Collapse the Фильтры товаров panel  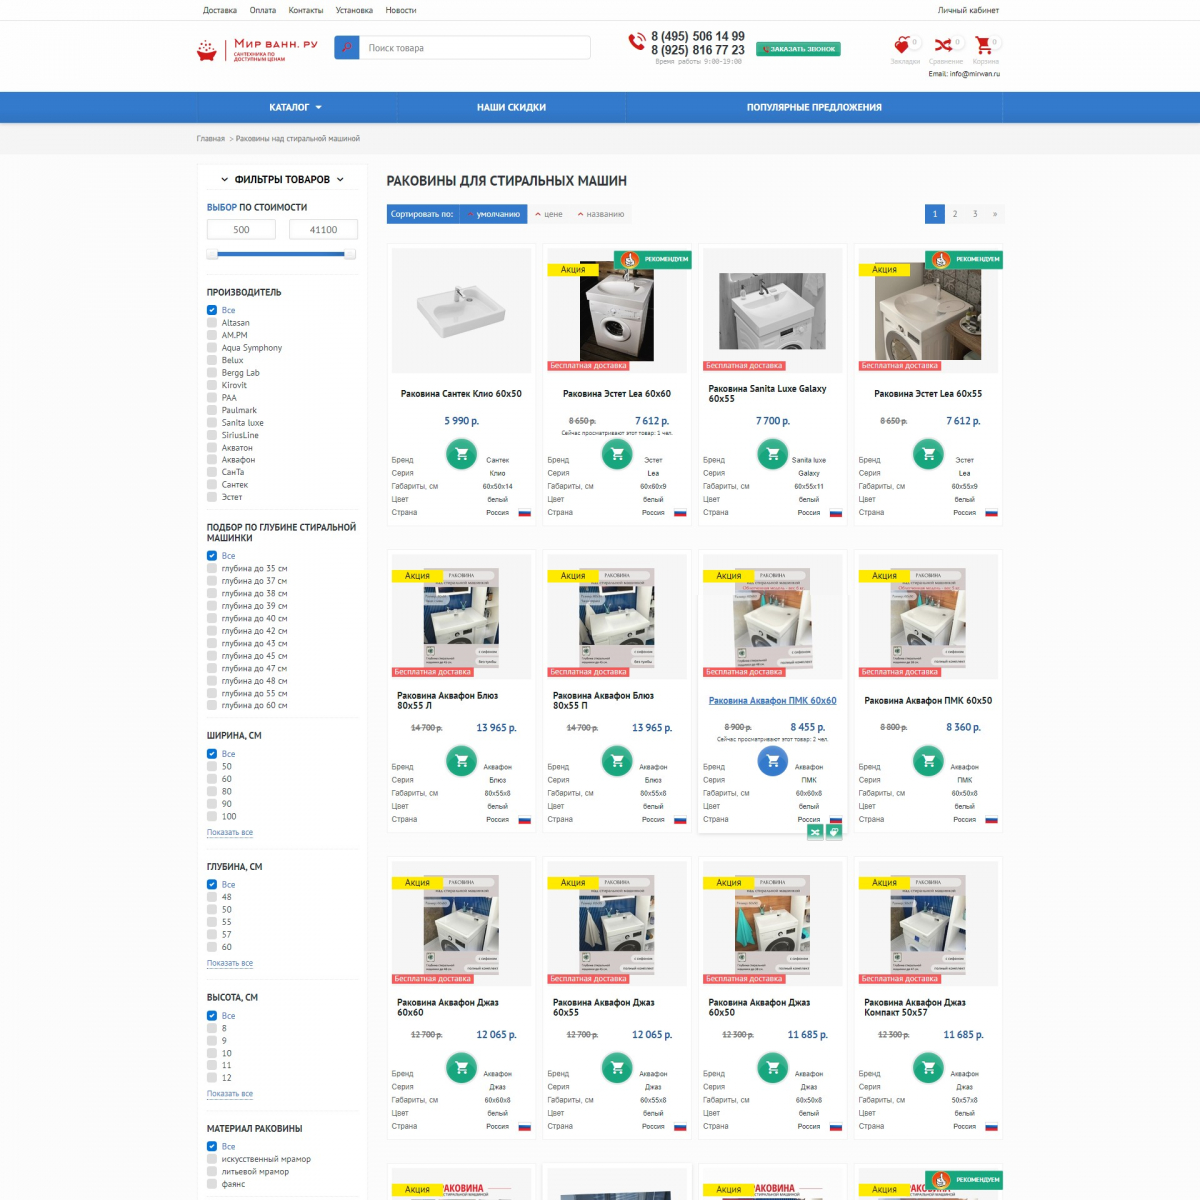pyautogui.click(x=282, y=180)
